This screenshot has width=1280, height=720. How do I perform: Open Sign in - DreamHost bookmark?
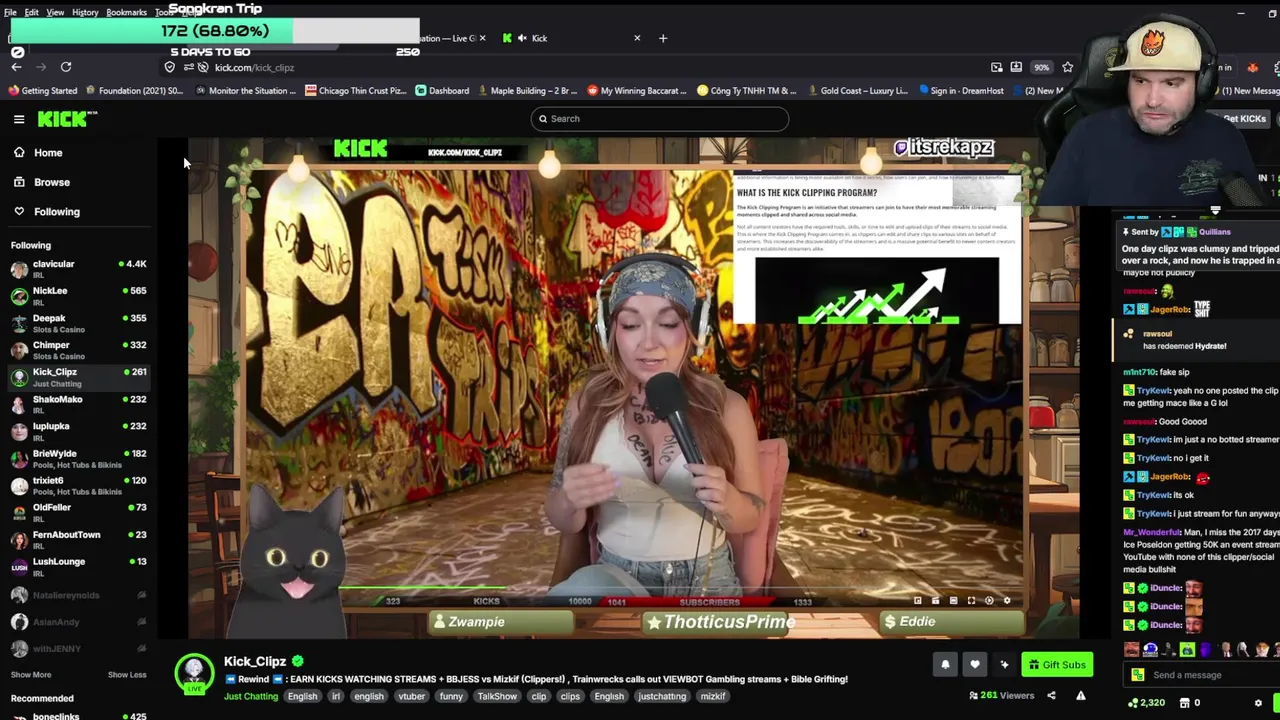tap(960, 91)
